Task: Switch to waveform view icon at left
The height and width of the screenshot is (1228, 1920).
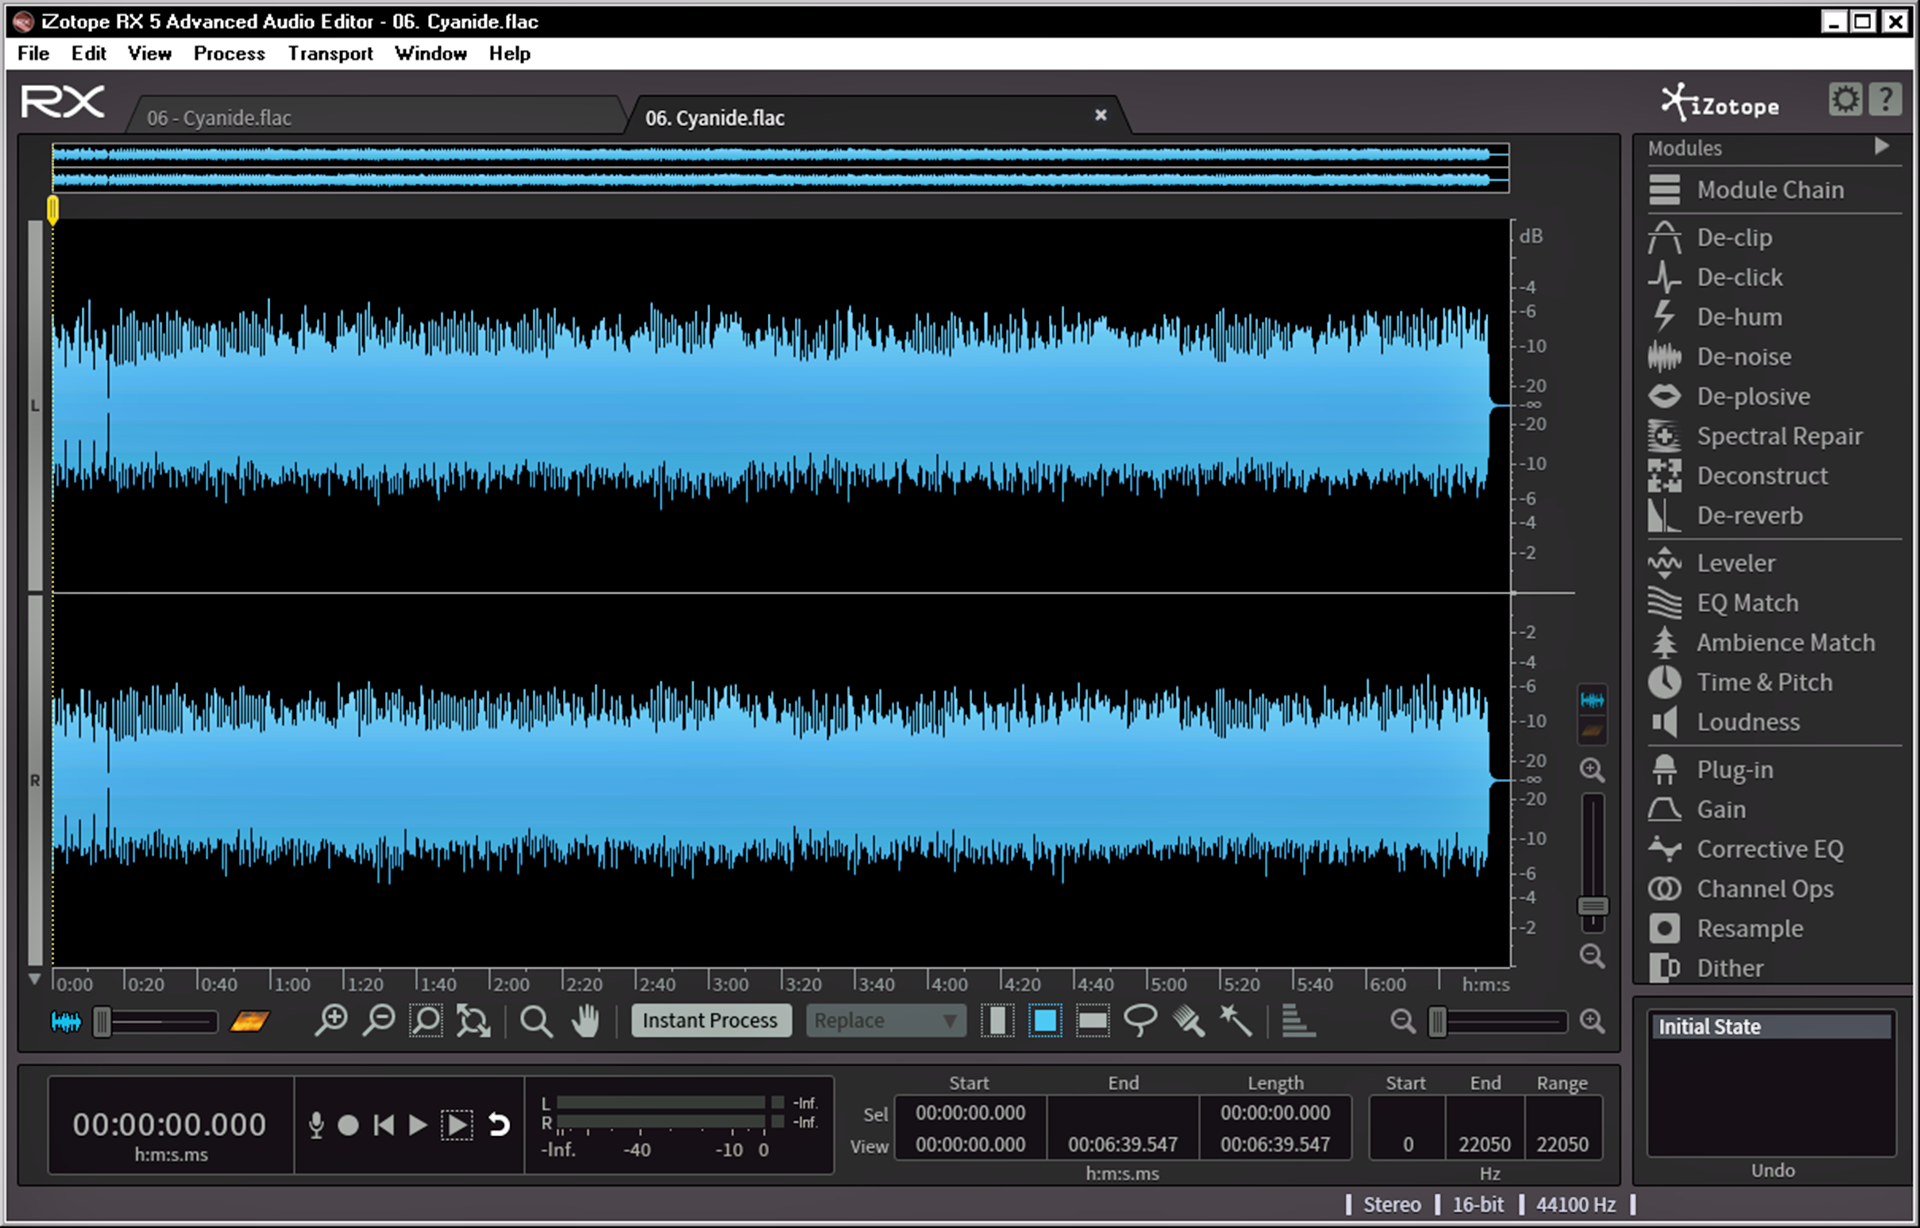Action: [x=66, y=1021]
